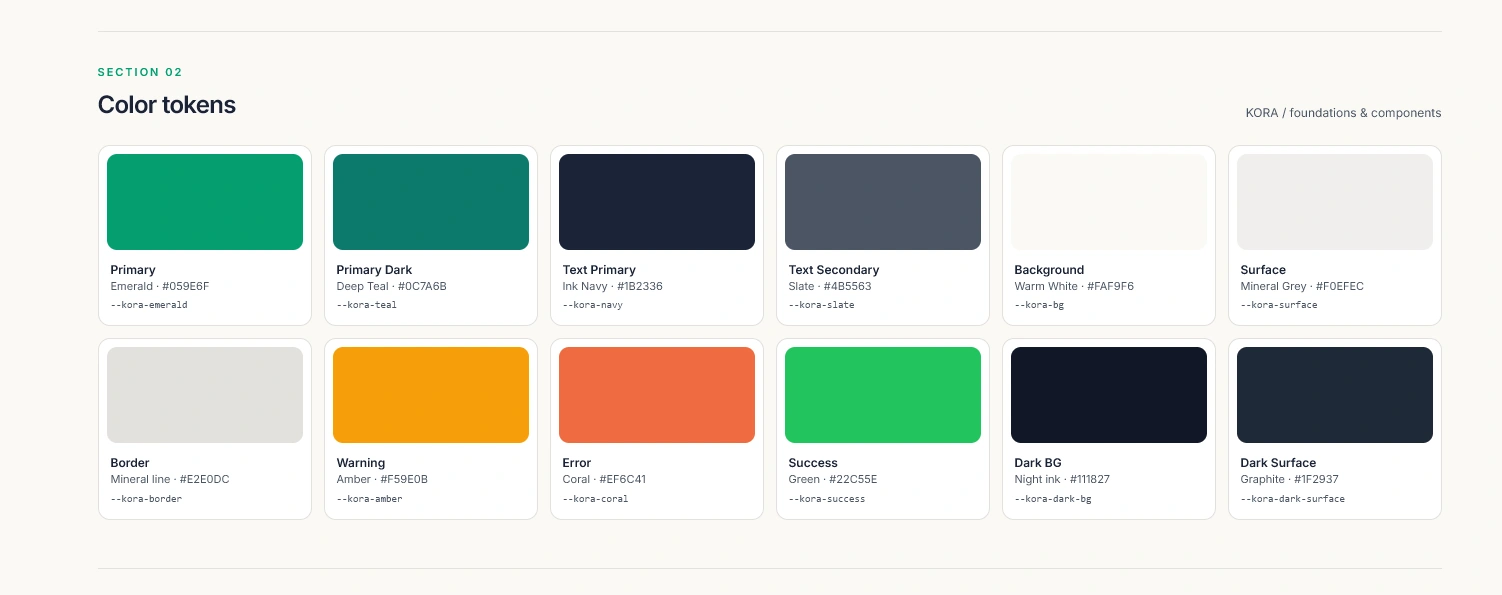1502x595 pixels.
Task: Click the --kora-amber token name
Action: point(370,498)
